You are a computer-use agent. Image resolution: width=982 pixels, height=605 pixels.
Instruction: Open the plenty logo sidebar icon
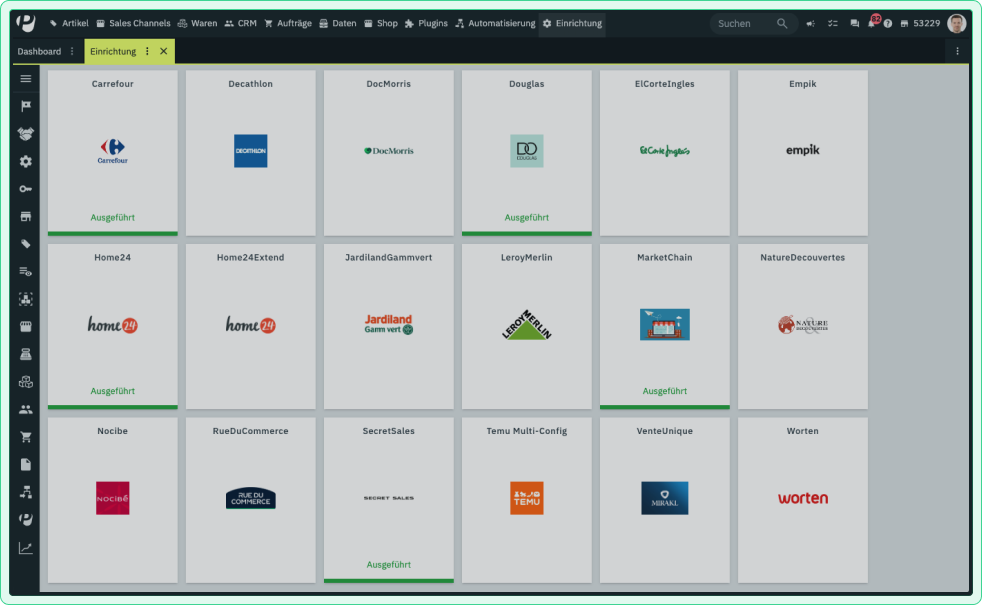click(x=26, y=519)
